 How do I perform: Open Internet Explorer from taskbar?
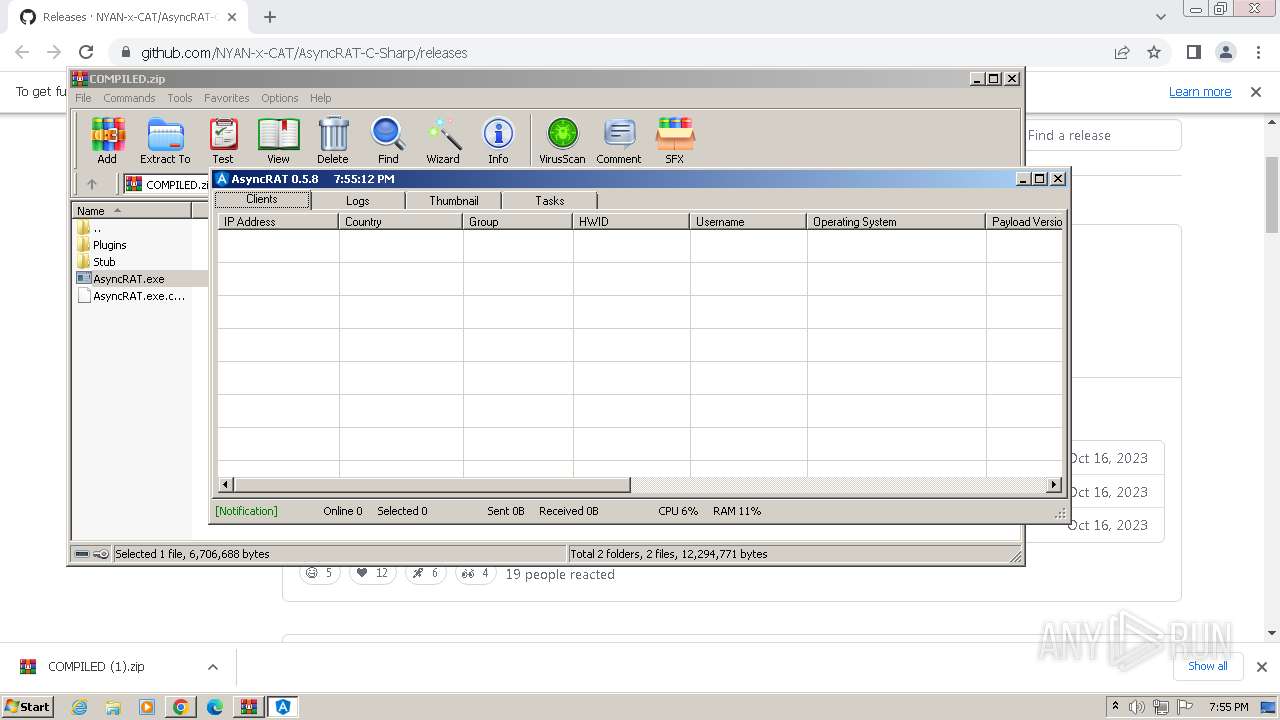pos(79,707)
